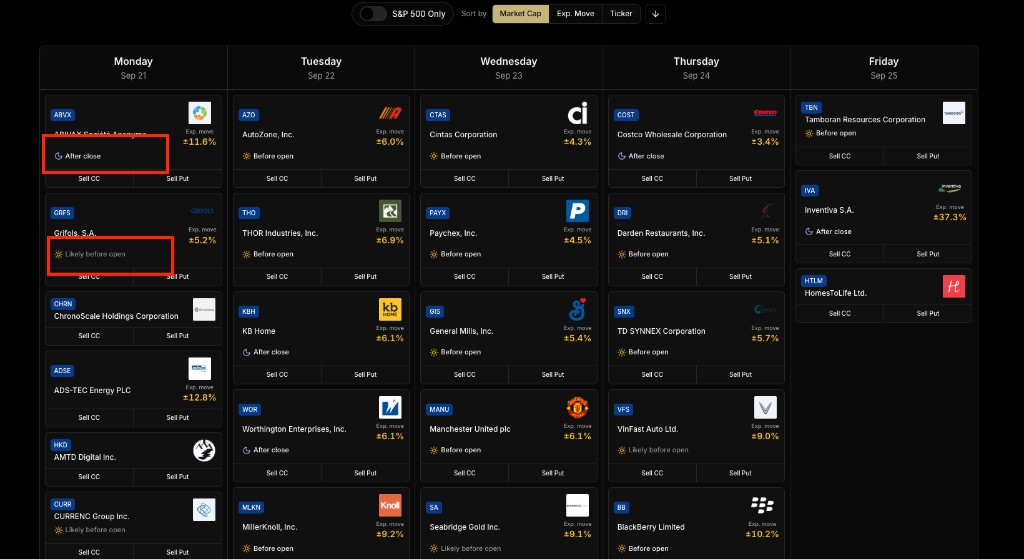Click the Manchester United crest logo
The image size is (1024, 559).
[577, 407]
